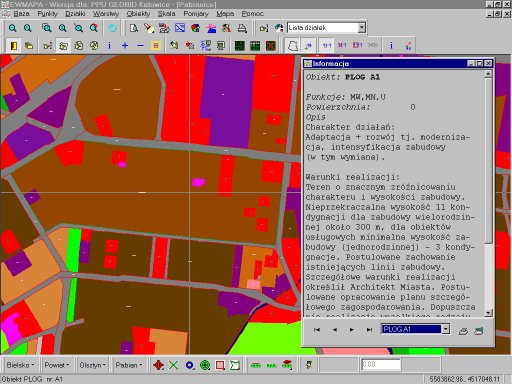Click the first zoom magnifier icon in the toolbar
512x384 pixels.
[12, 28]
